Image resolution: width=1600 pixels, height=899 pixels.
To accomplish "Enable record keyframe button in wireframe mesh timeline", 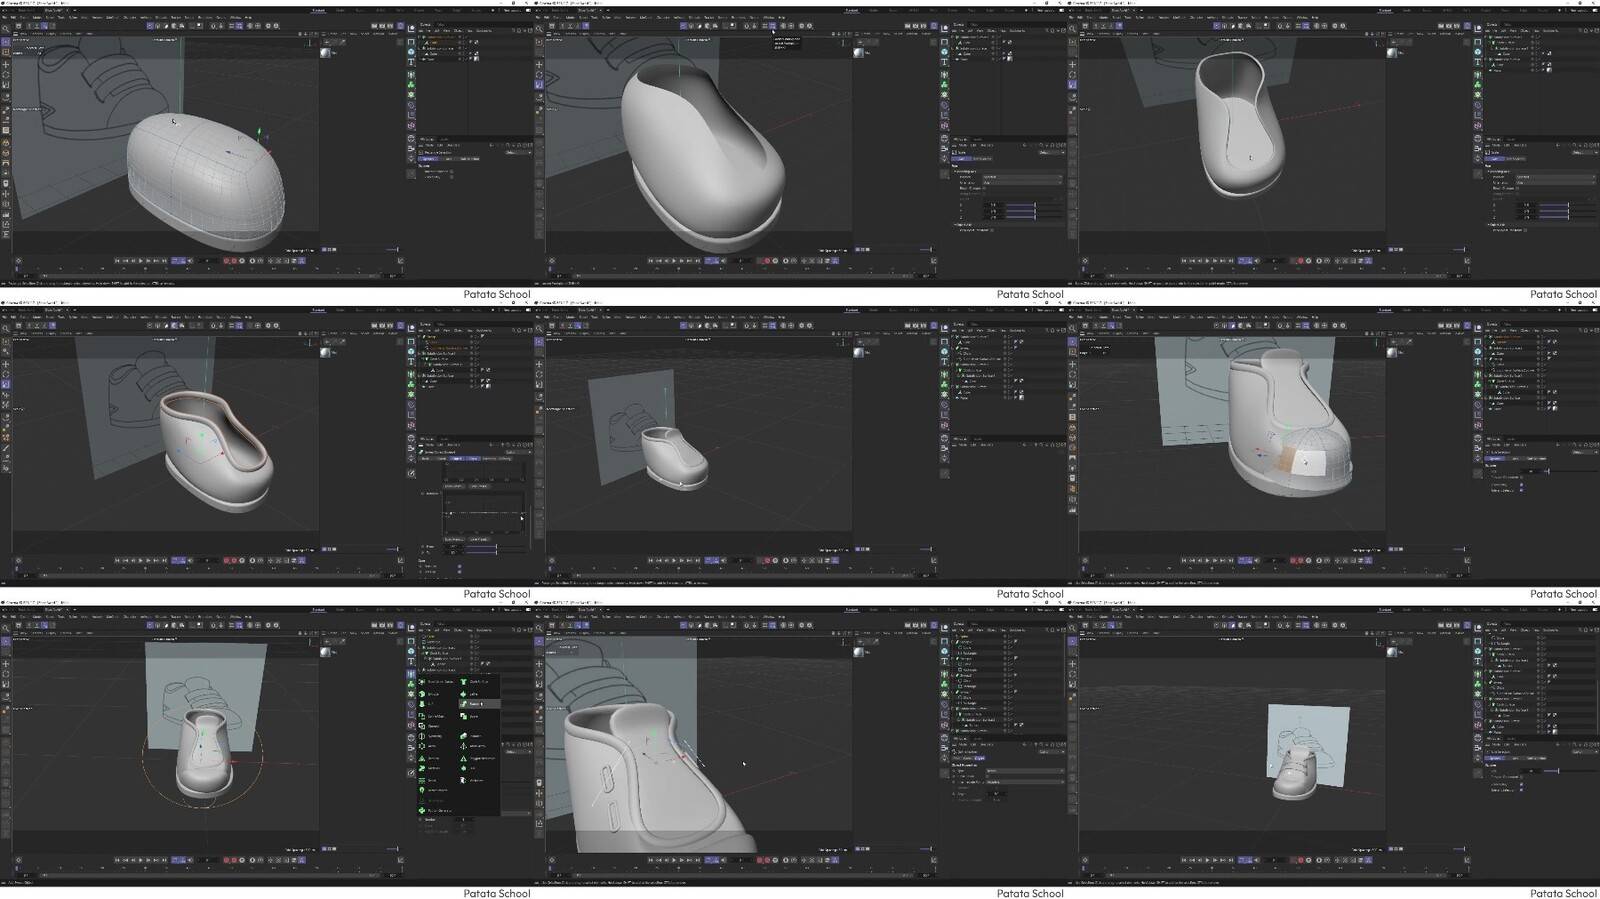I will pos(227,261).
